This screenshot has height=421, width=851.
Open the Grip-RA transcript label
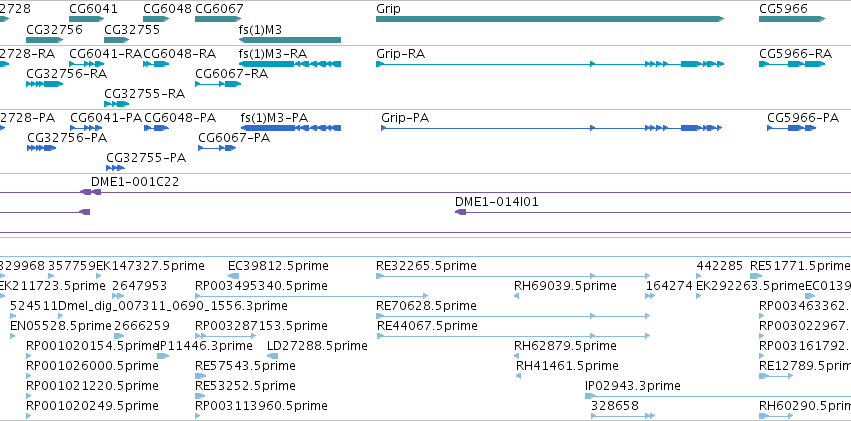pos(401,54)
